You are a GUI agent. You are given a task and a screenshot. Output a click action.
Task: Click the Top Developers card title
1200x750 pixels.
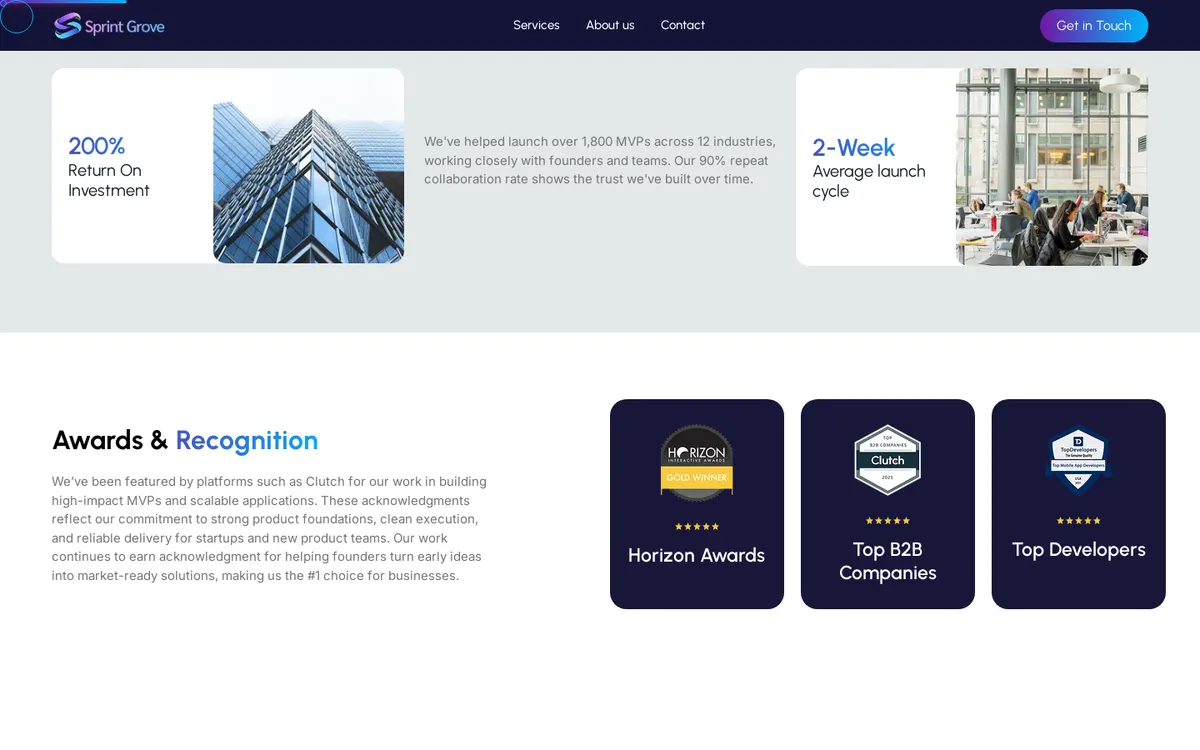point(1079,549)
